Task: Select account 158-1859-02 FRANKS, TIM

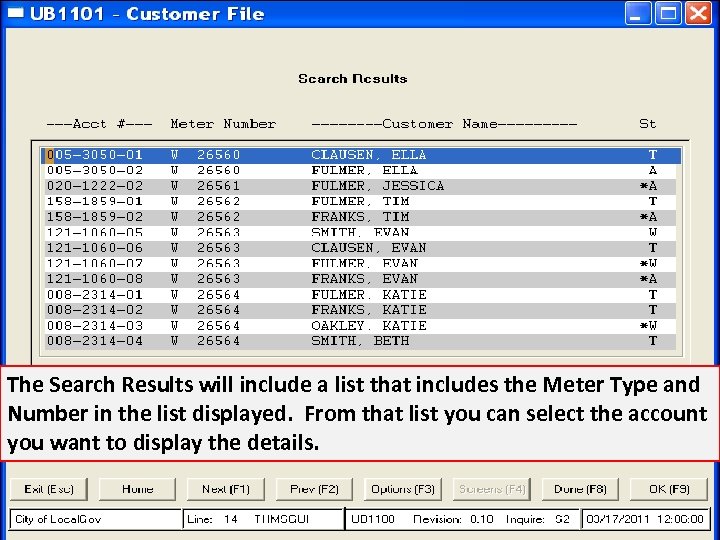Action: click(360, 217)
